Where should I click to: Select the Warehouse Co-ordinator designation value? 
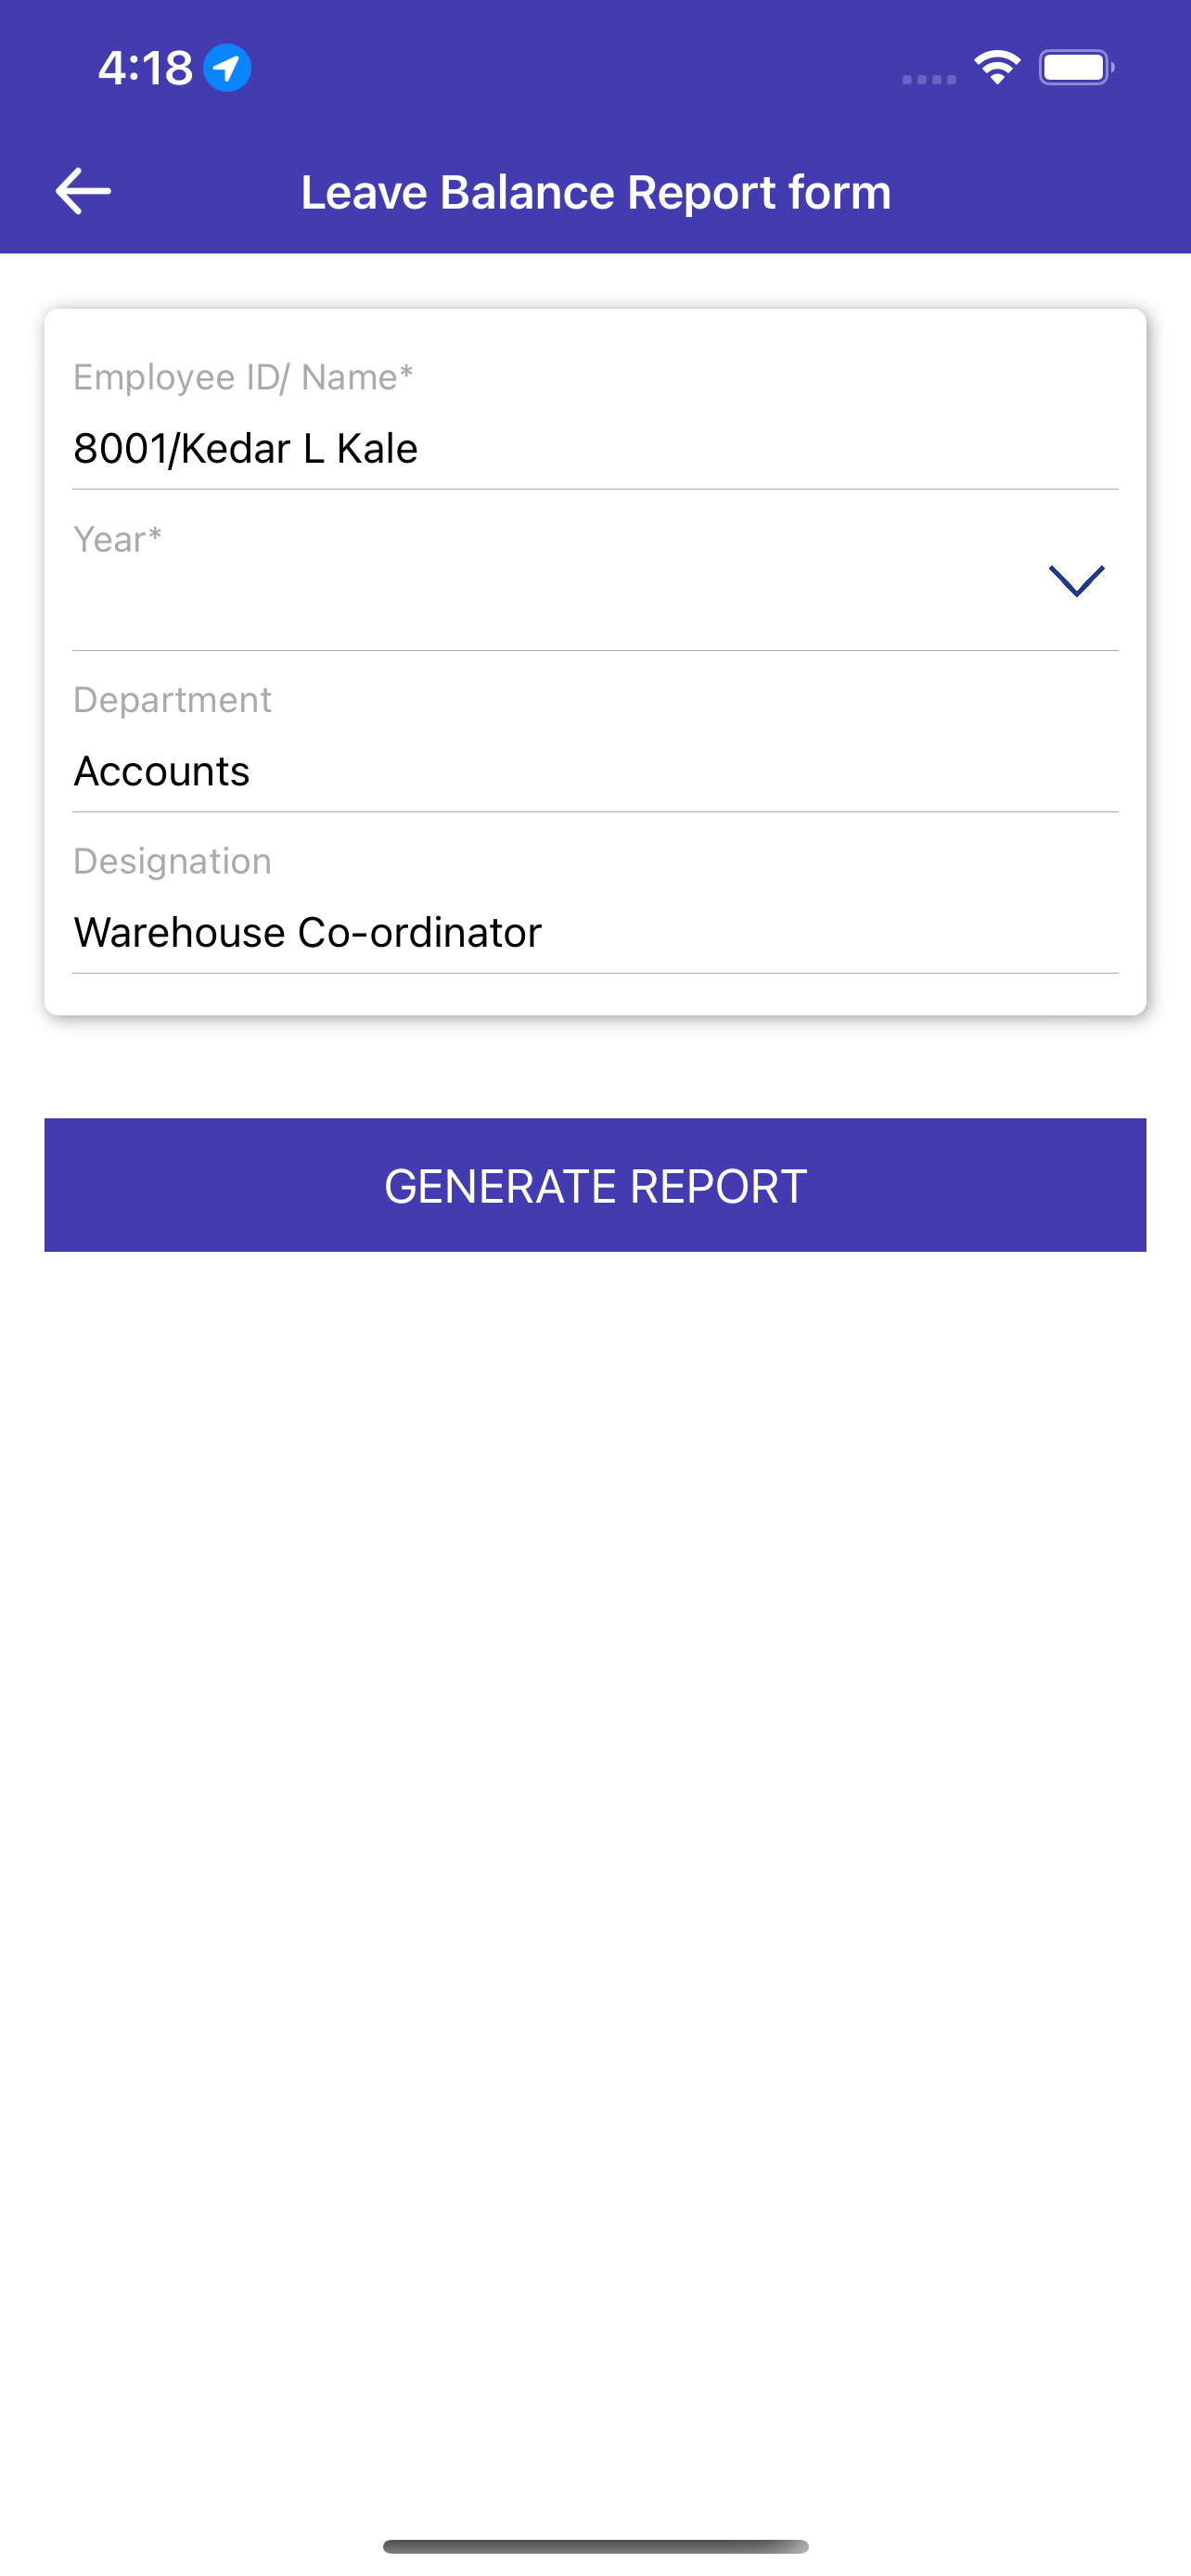coord(308,932)
